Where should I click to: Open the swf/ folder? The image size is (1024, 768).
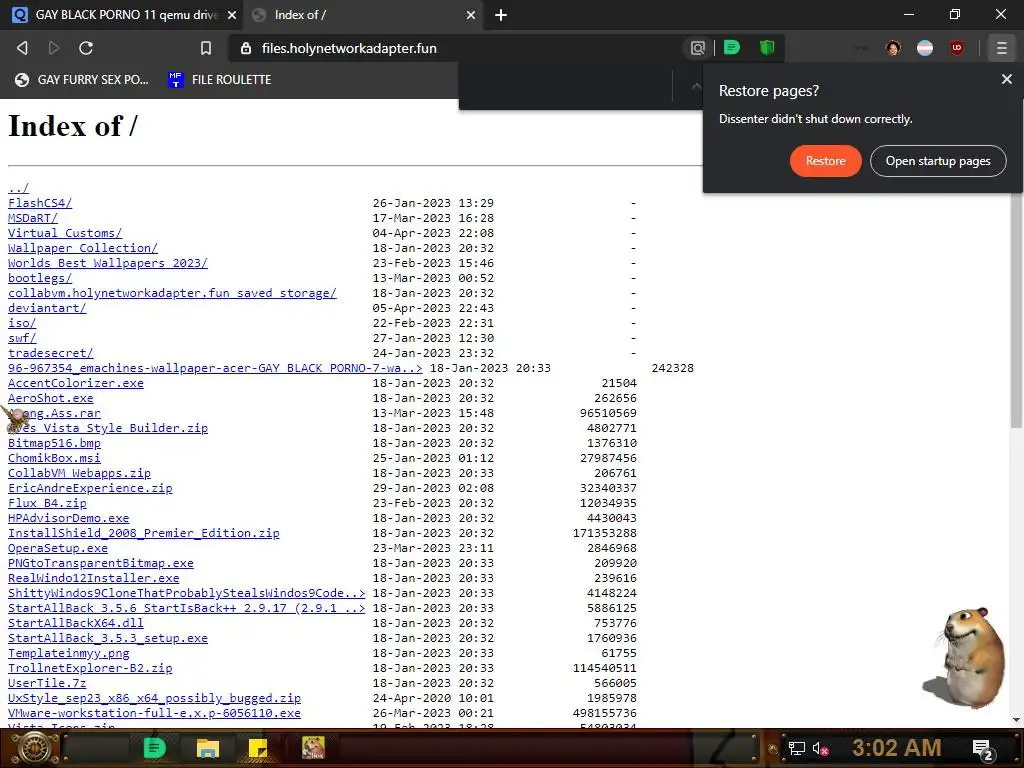tap(22, 338)
